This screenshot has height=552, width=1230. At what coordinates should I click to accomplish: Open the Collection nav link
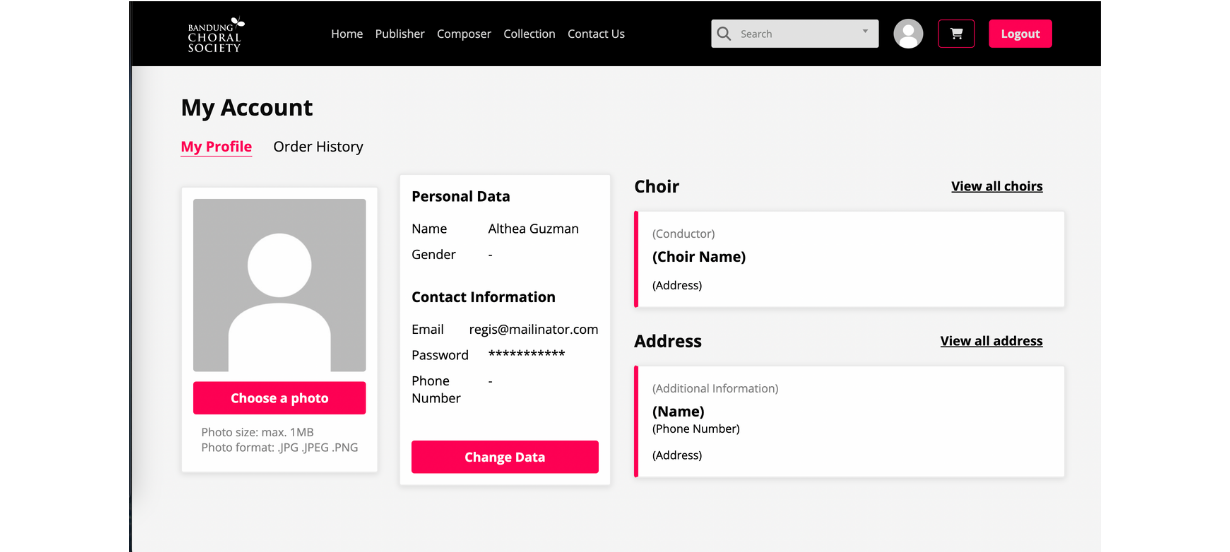pos(529,34)
